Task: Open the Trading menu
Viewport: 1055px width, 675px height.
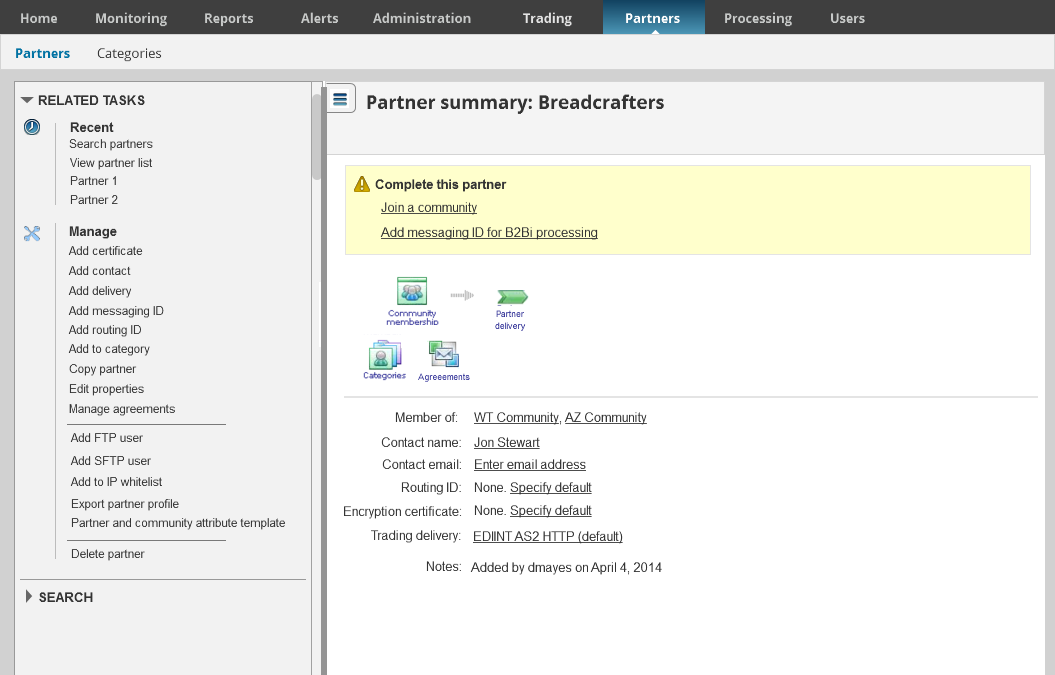Action: [x=547, y=18]
